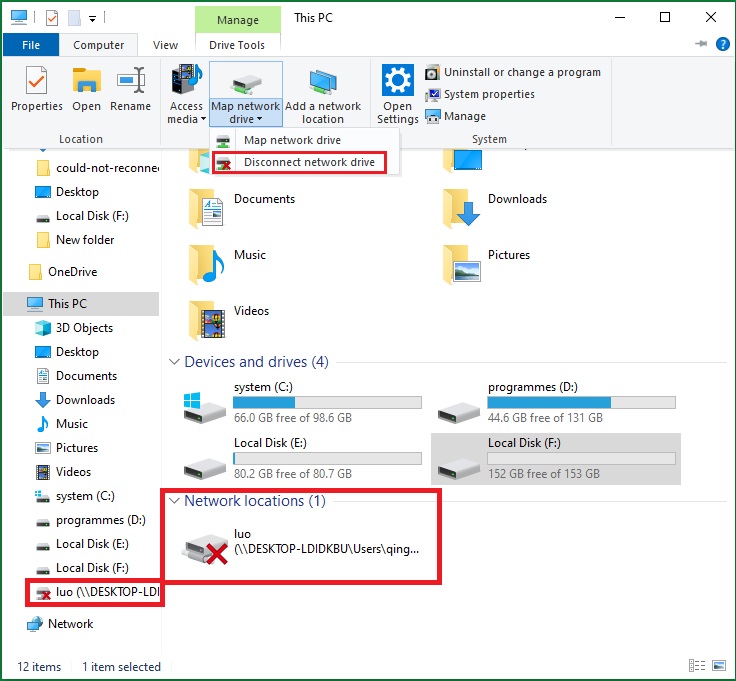The height and width of the screenshot is (681, 736).
Task: Click the Open ribbon button
Action: [86, 89]
